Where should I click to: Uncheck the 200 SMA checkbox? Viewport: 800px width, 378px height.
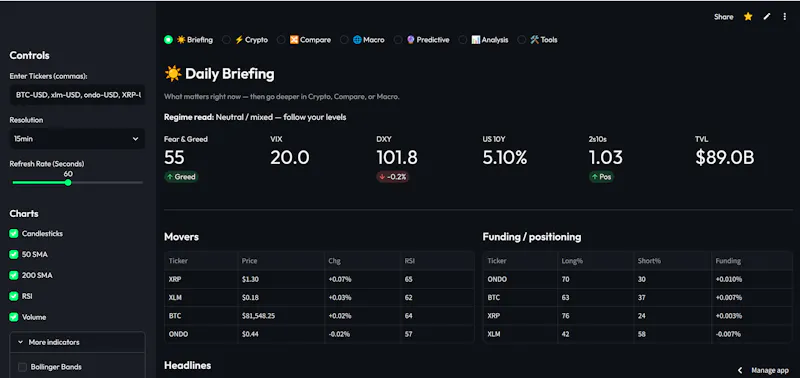(x=14, y=275)
